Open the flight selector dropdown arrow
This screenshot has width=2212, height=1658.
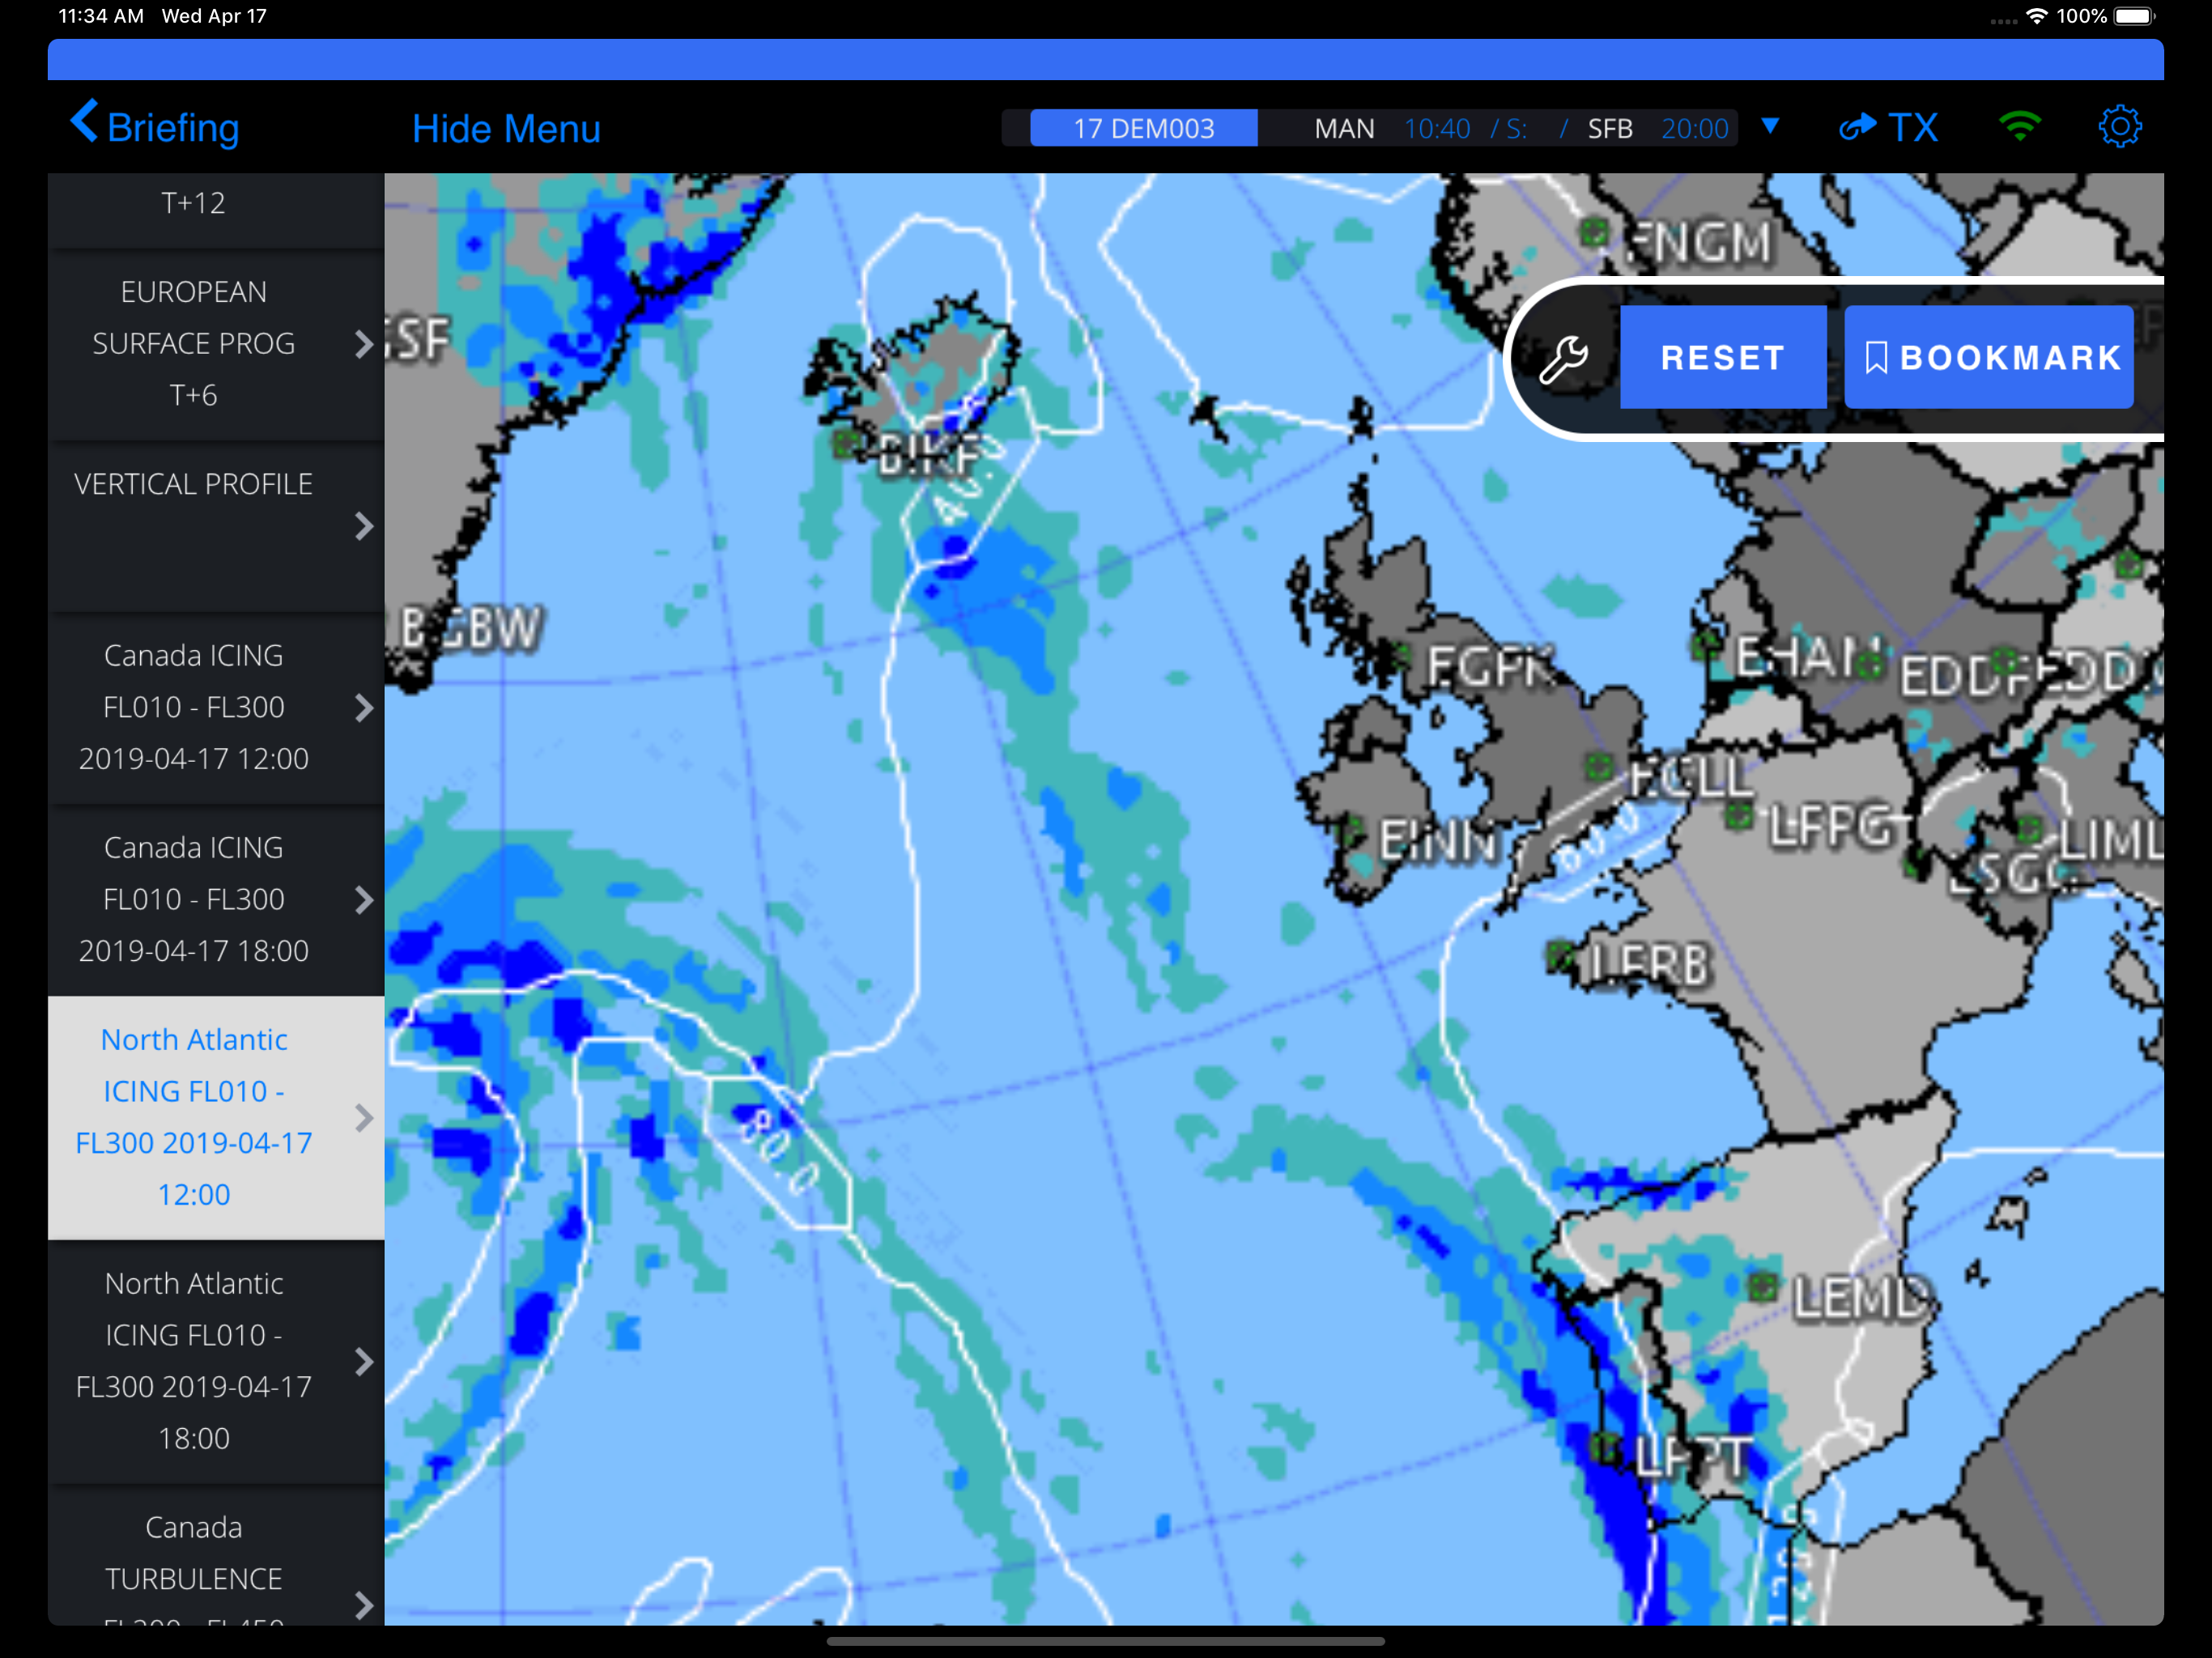(x=1770, y=127)
